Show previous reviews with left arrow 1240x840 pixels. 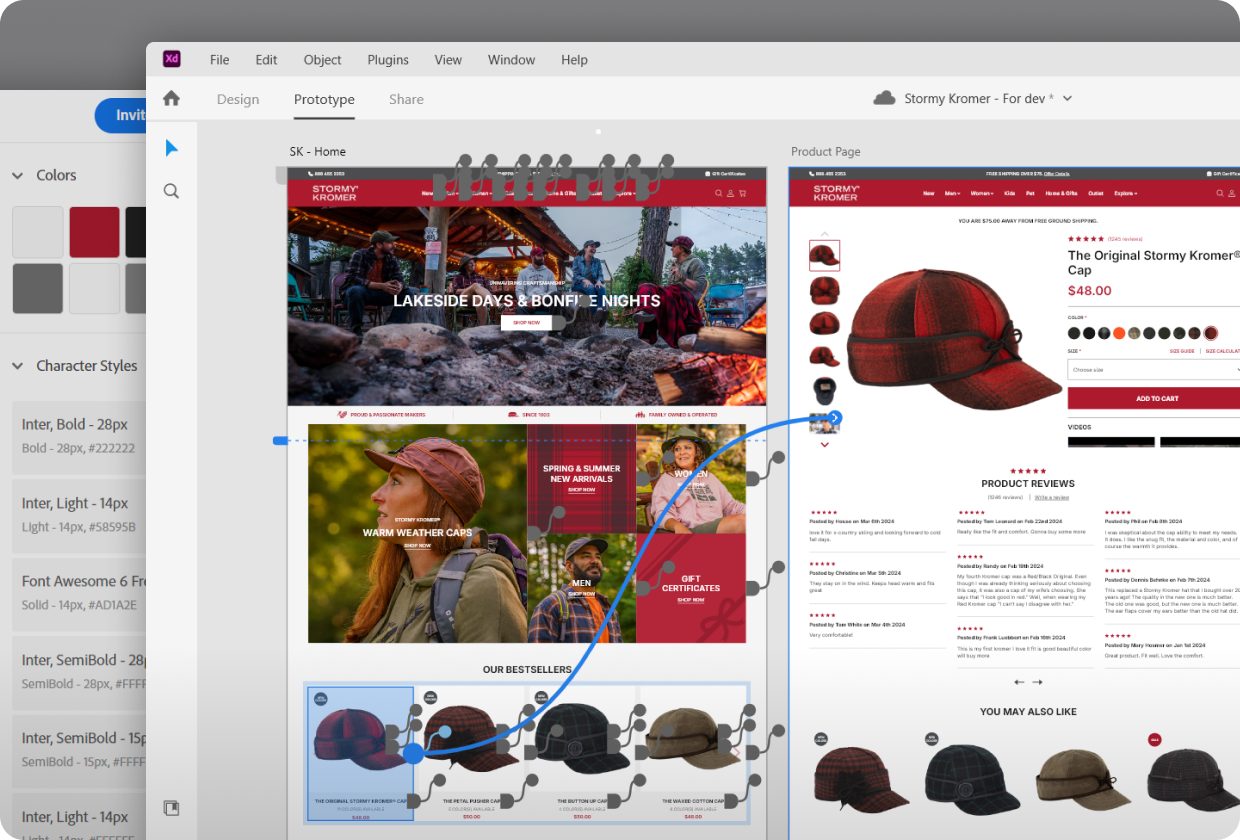click(x=1019, y=682)
